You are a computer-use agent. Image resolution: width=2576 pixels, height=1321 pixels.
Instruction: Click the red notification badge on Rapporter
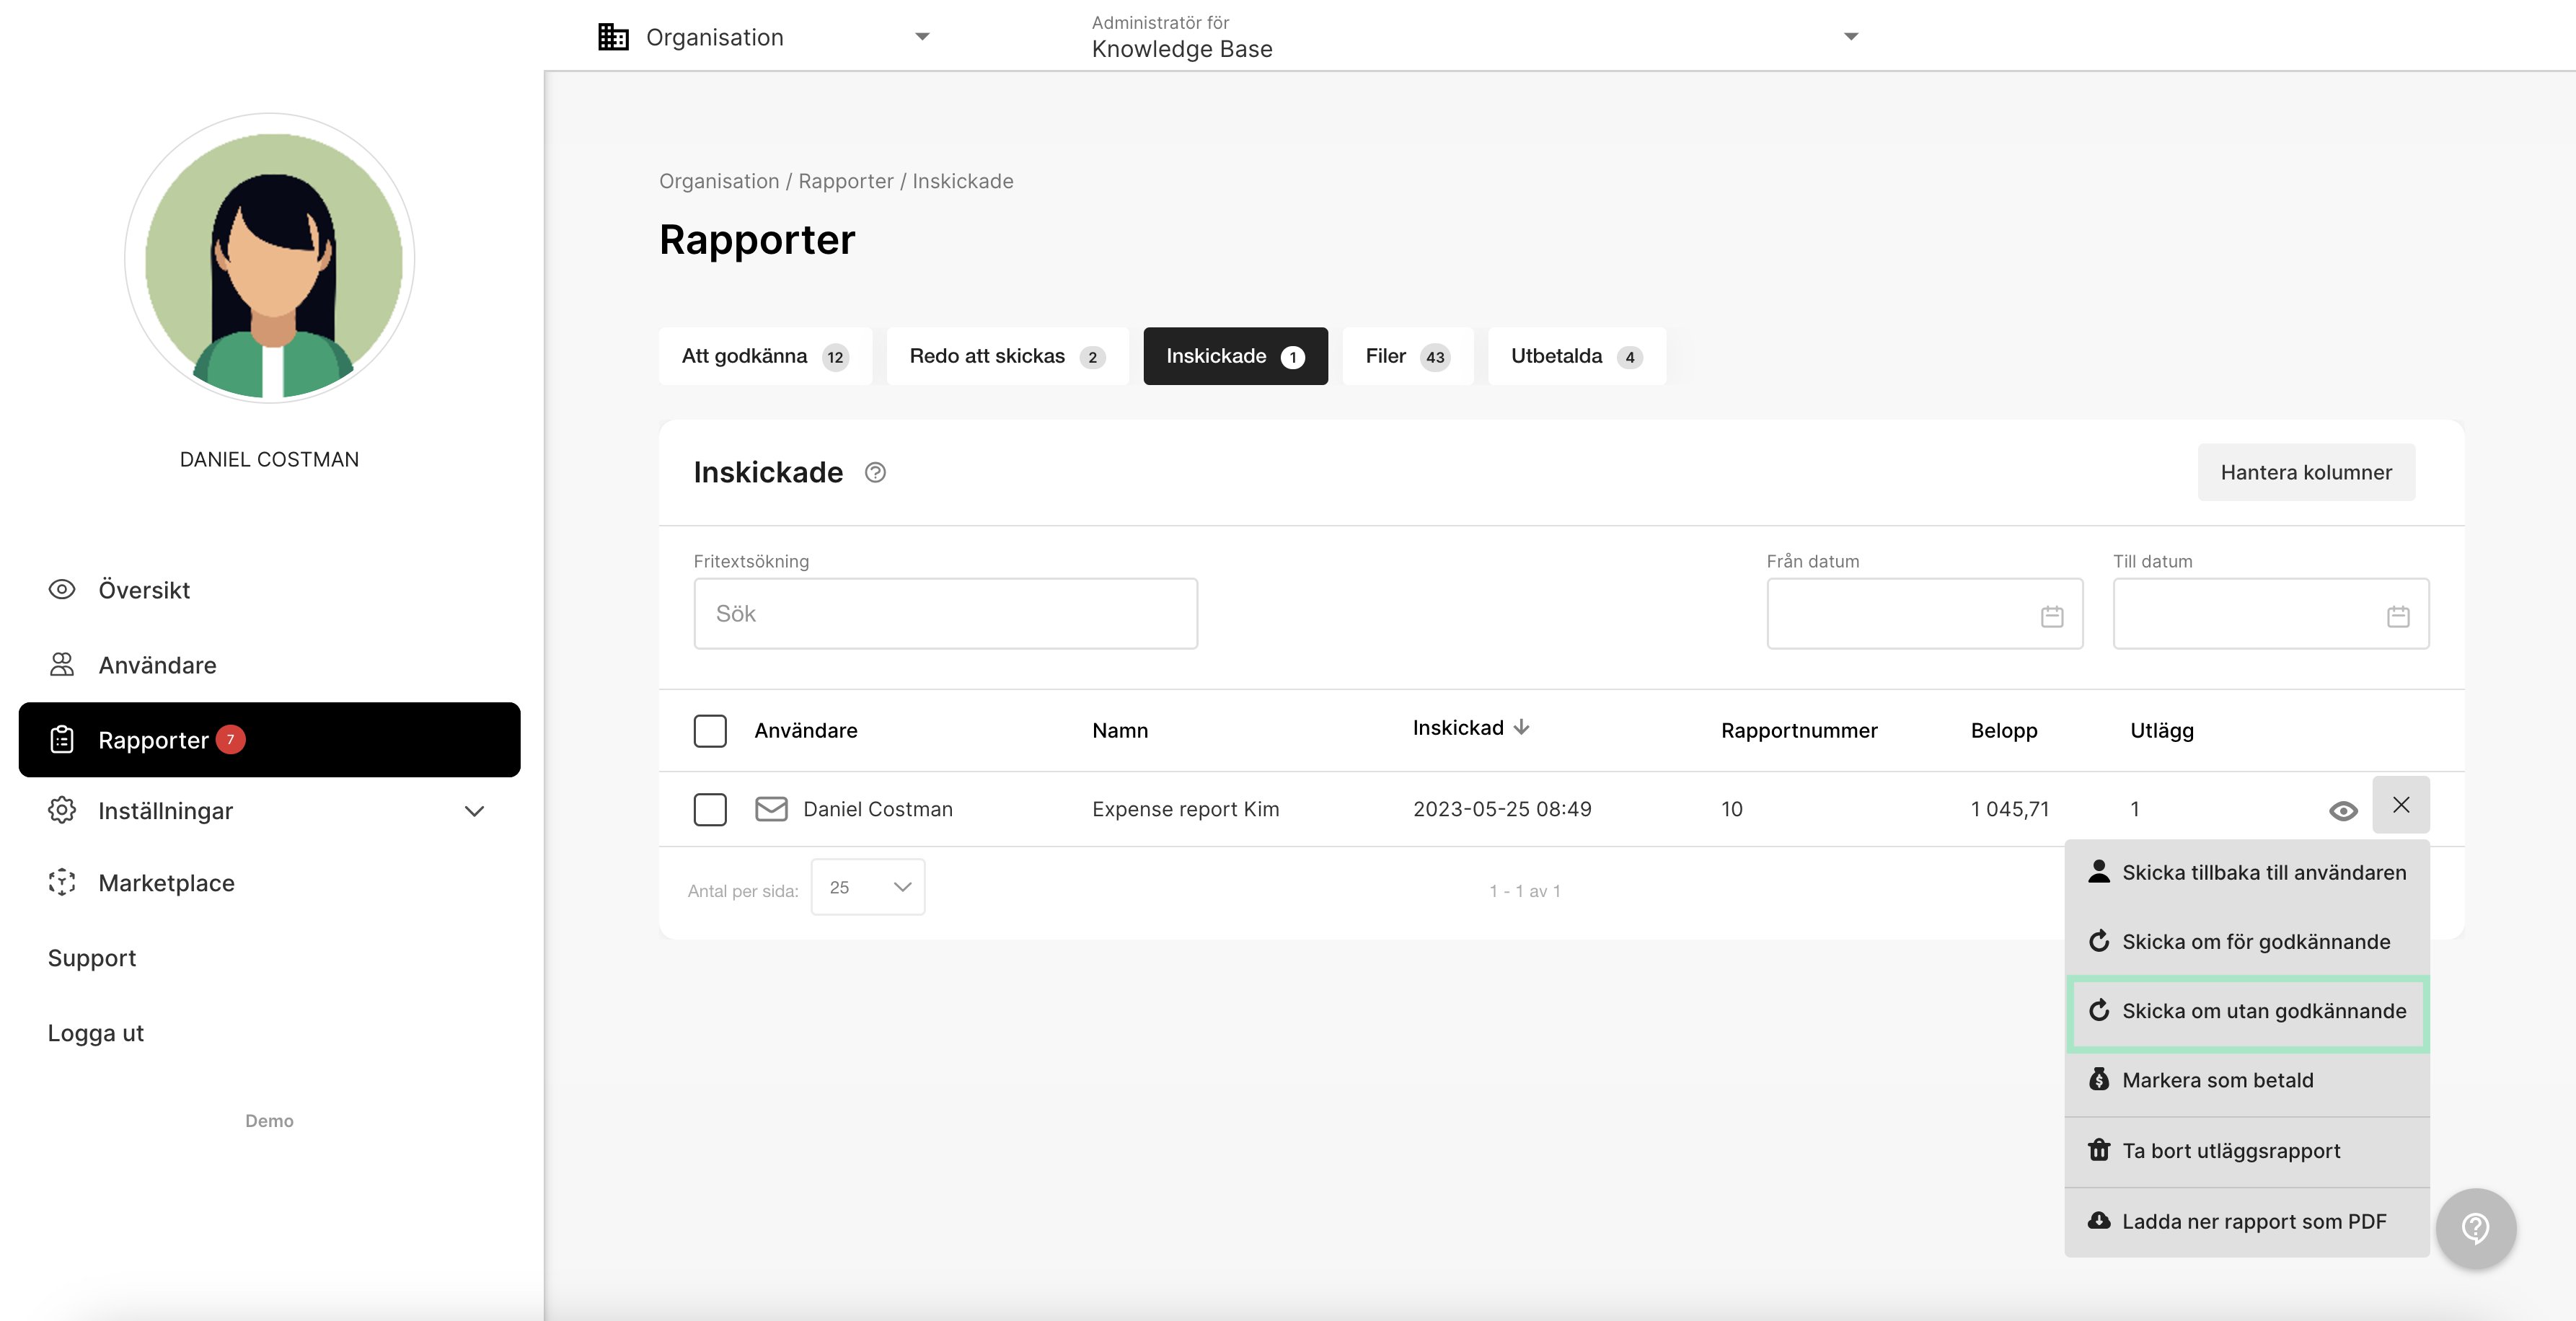pos(230,739)
